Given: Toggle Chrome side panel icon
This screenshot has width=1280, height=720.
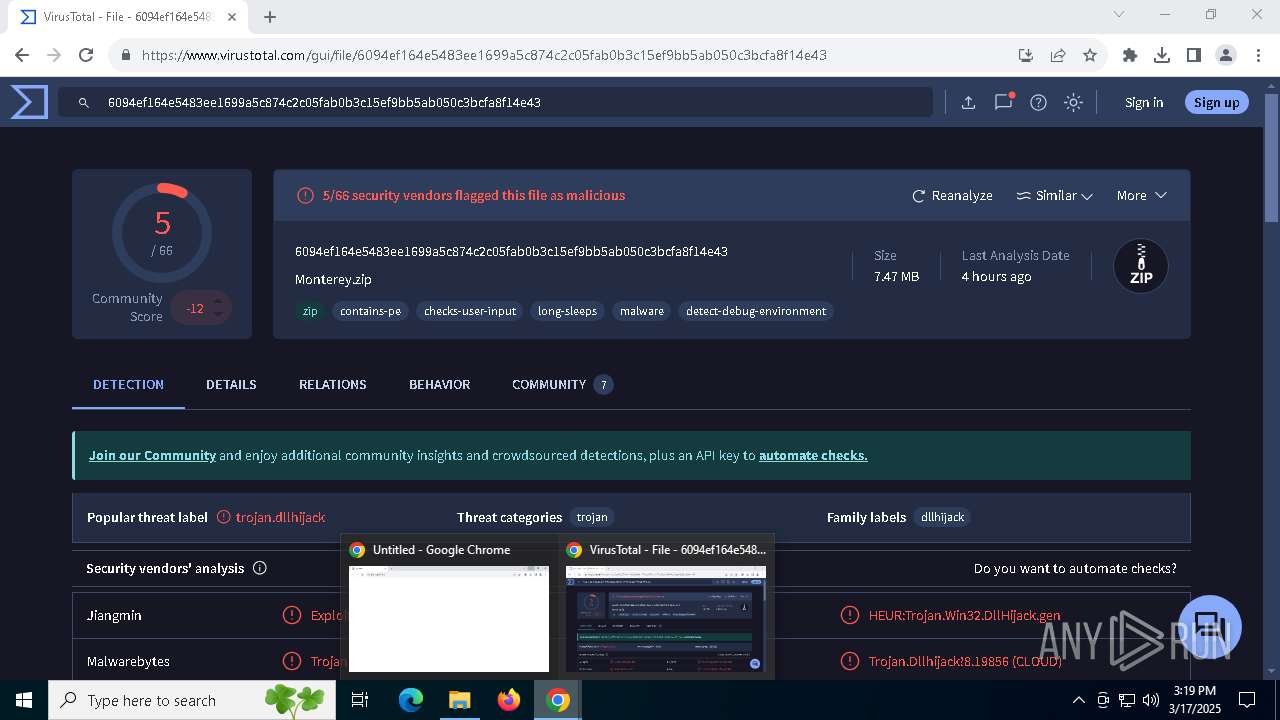Looking at the screenshot, I should click(x=1194, y=55).
